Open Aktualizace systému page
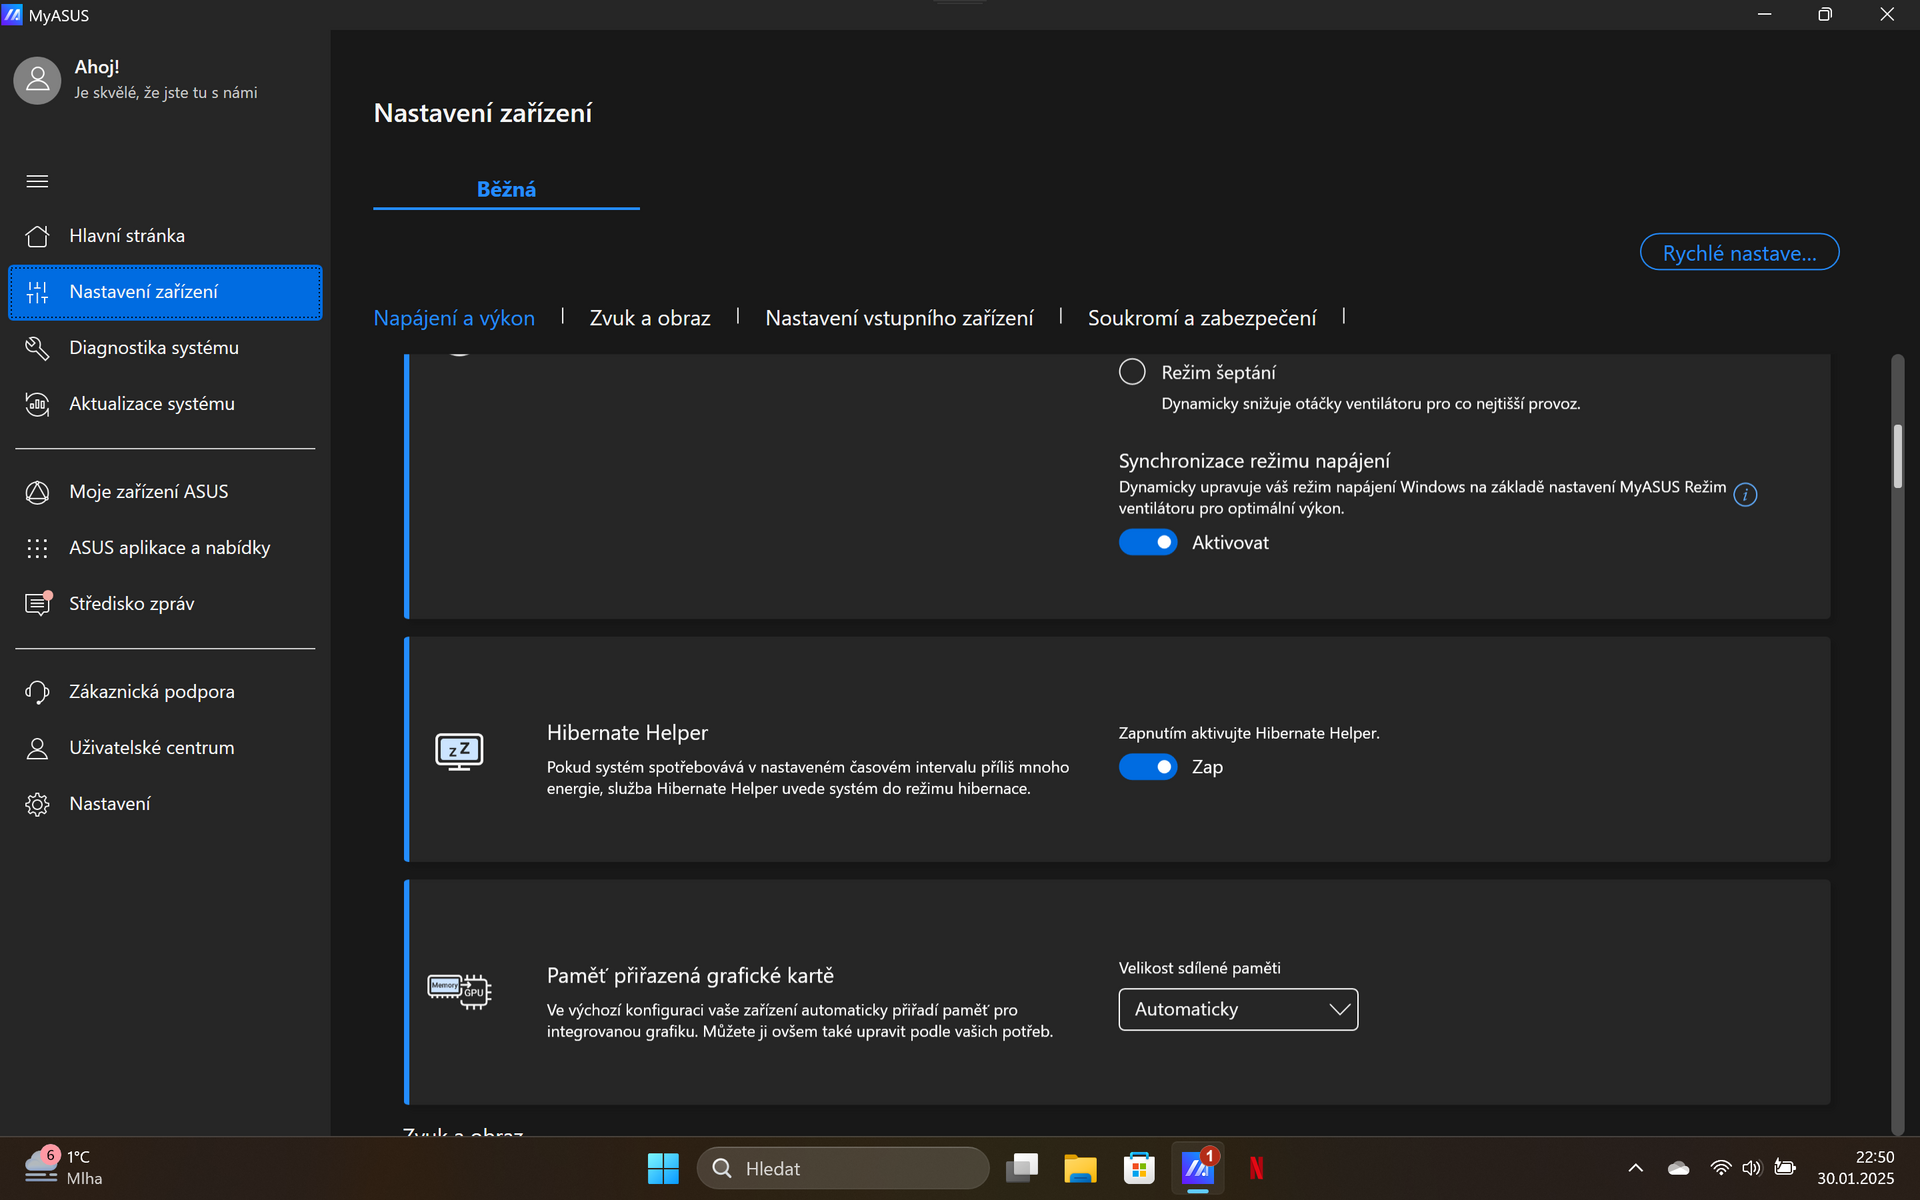Screen dimensions: 1920x1200 165,404
